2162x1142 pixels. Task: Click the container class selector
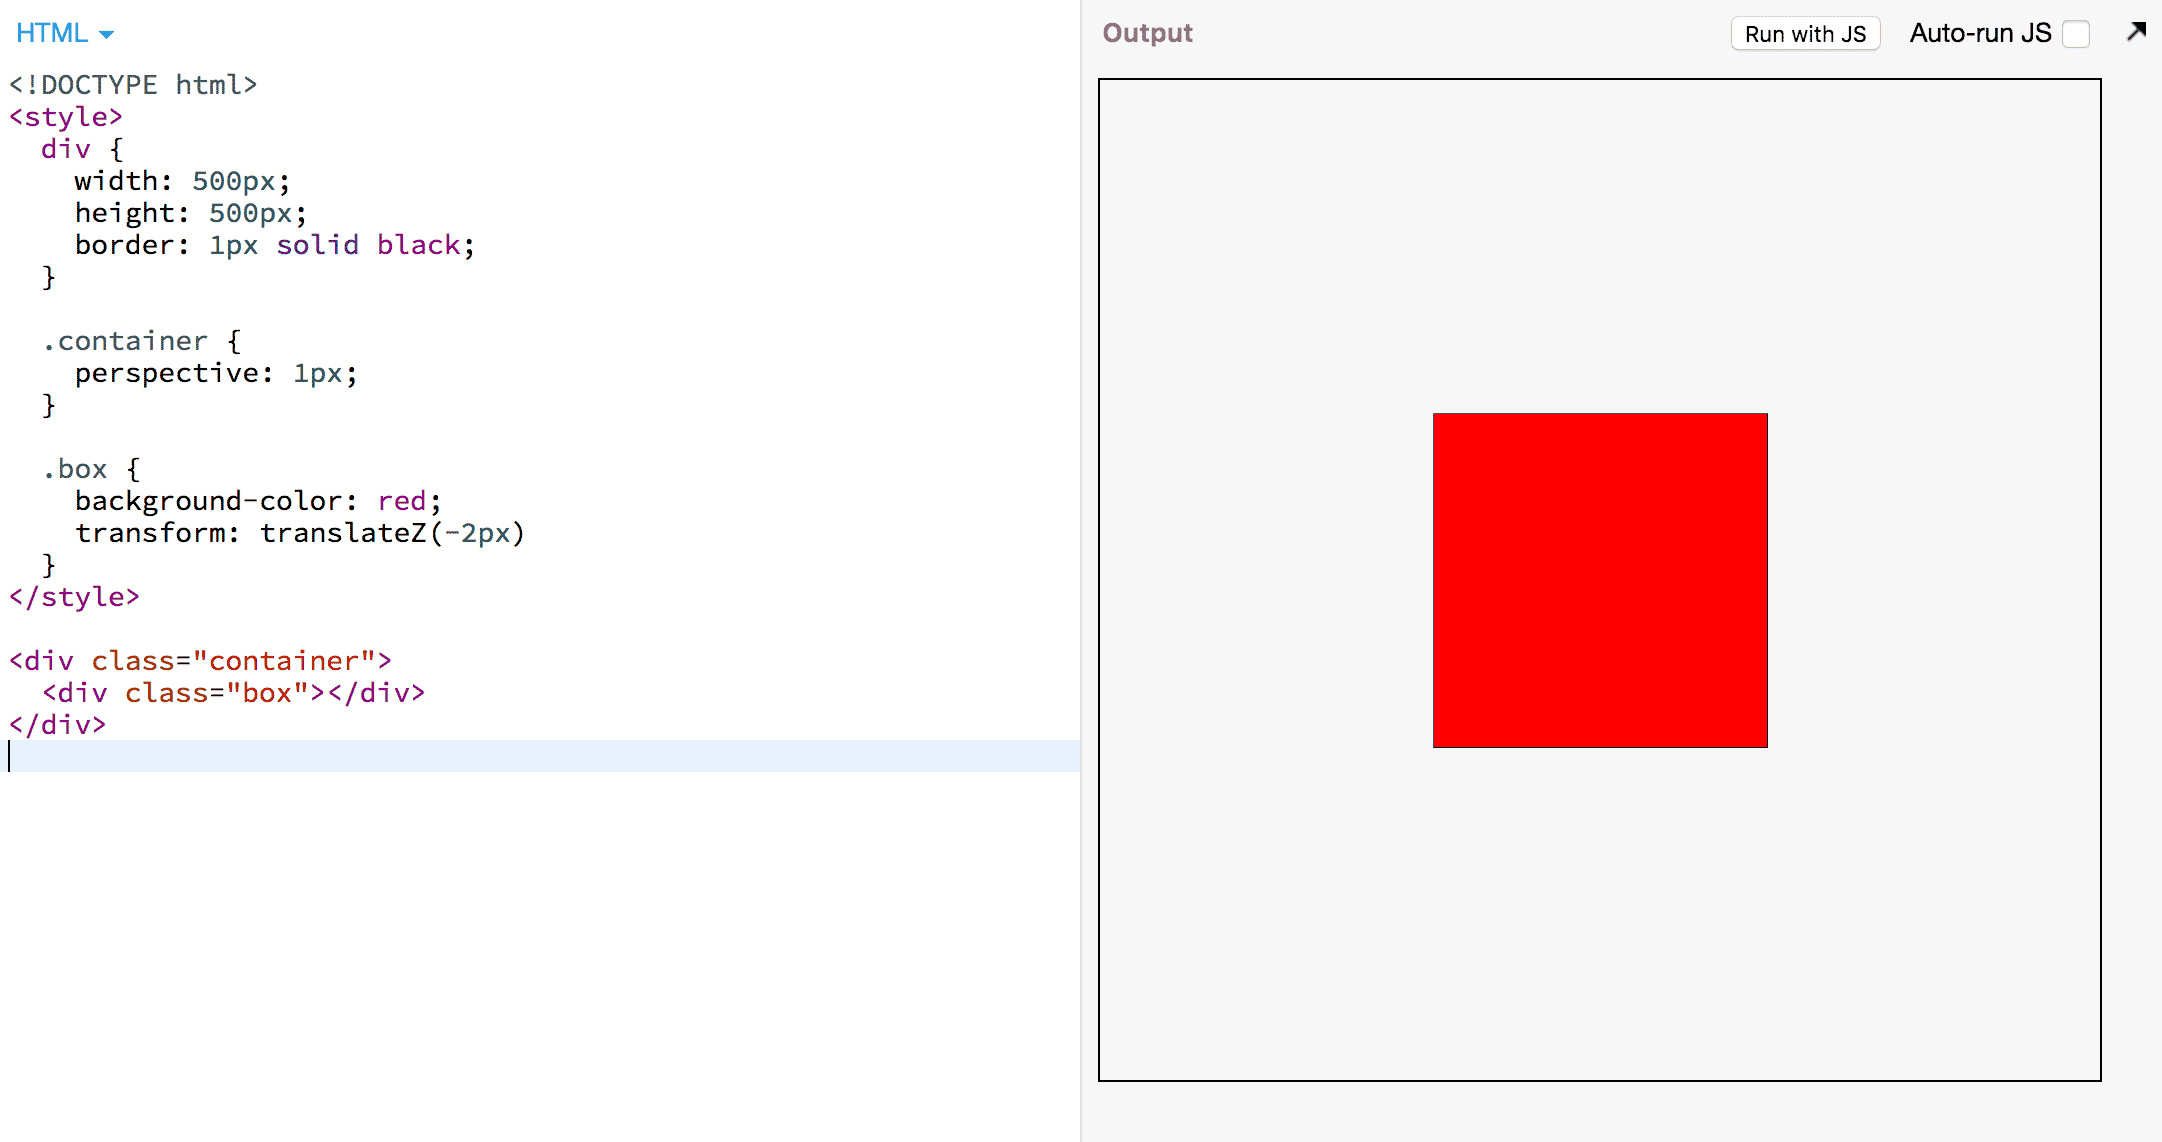coord(122,340)
